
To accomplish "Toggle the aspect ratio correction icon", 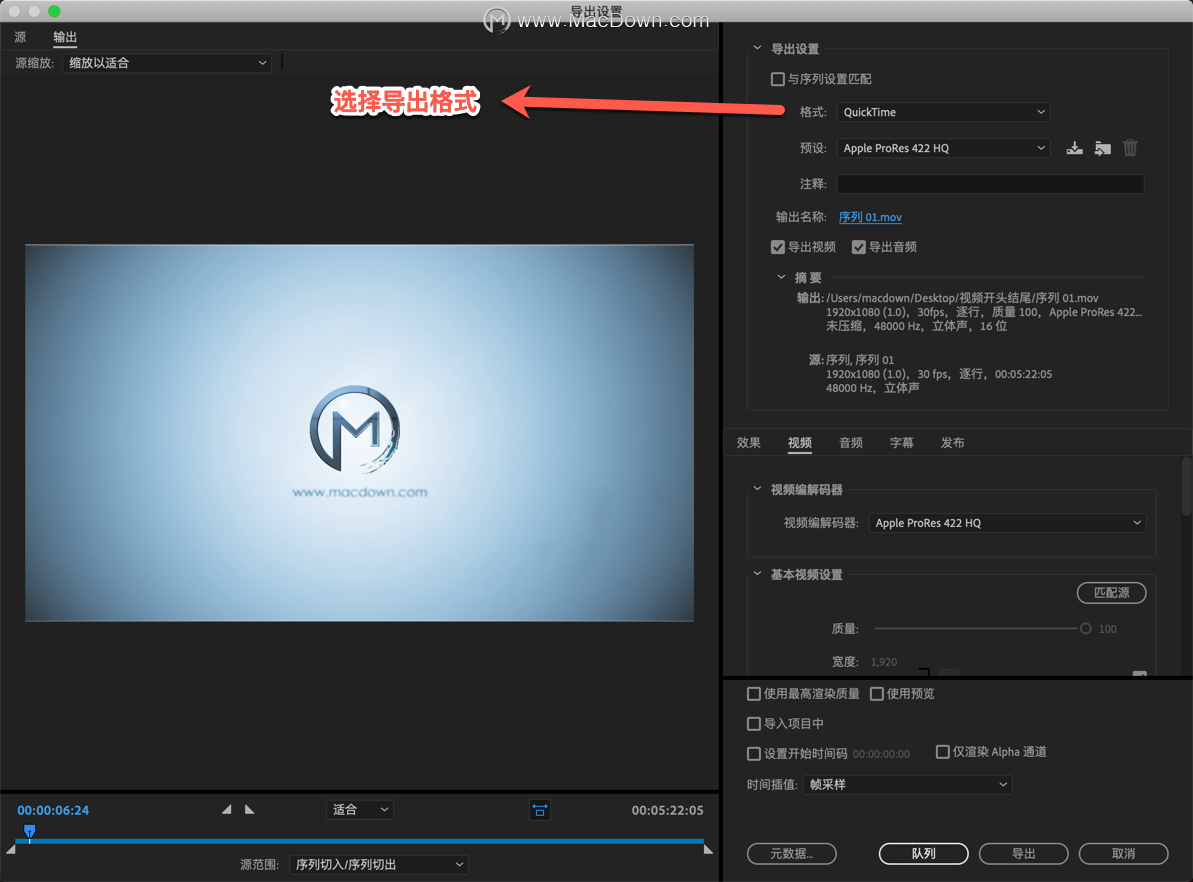I will pos(539,810).
